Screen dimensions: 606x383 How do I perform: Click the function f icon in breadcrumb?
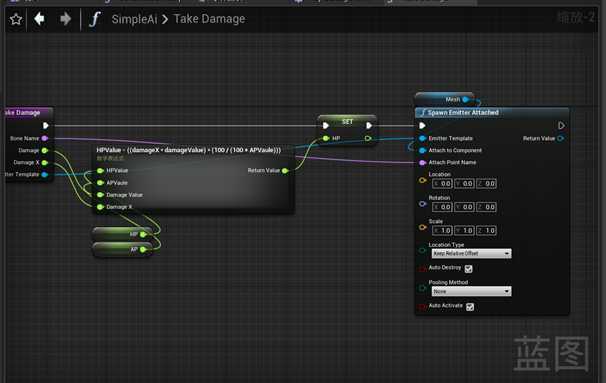click(95, 19)
